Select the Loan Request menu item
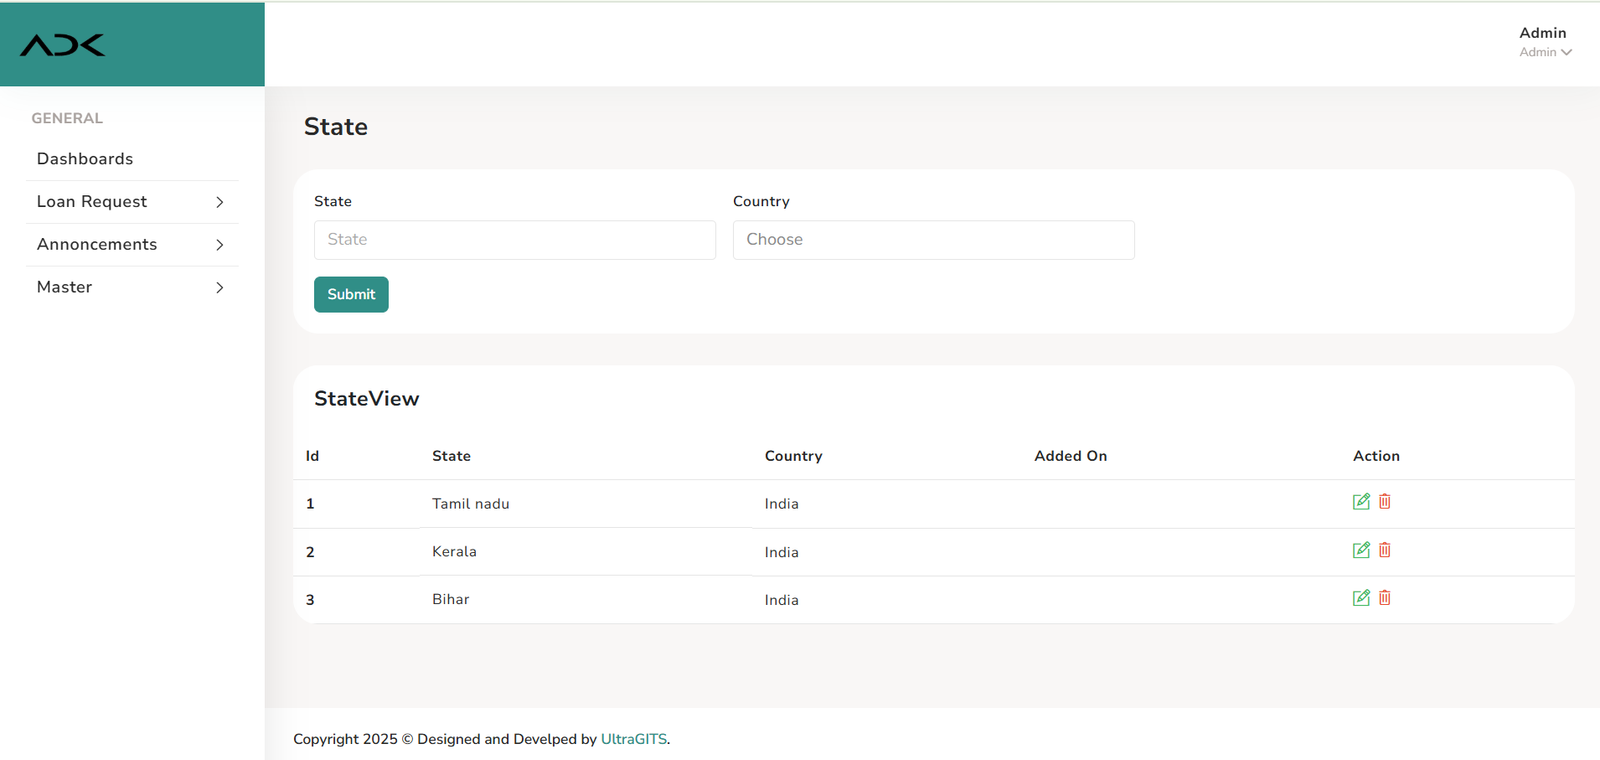This screenshot has width=1600, height=760. (92, 202)
